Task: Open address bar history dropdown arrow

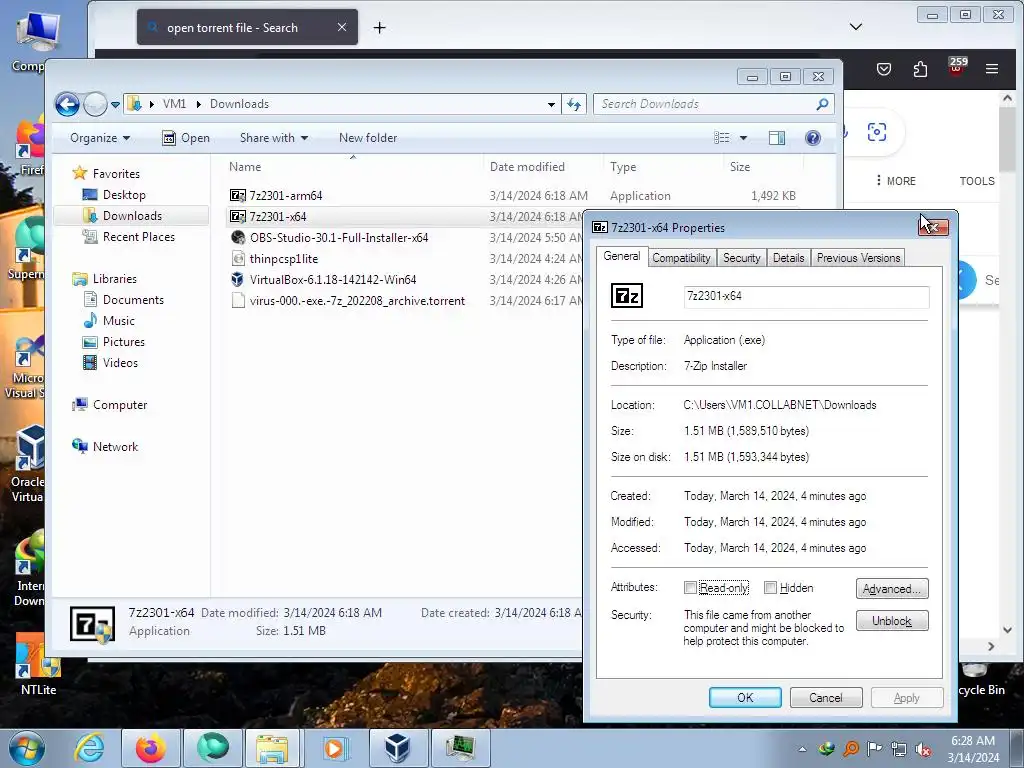Action: 551,104
